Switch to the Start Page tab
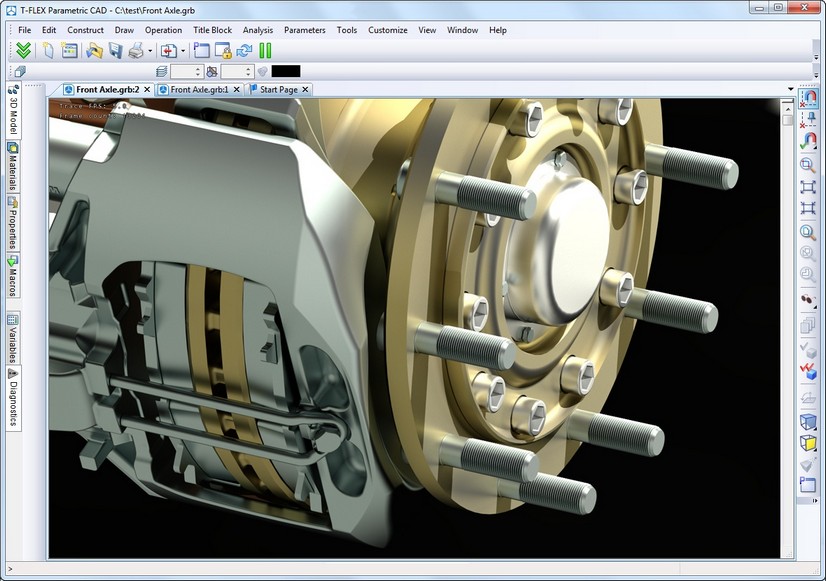The height and width of the screenshot is (581, 826). click(x=277, y=90)
